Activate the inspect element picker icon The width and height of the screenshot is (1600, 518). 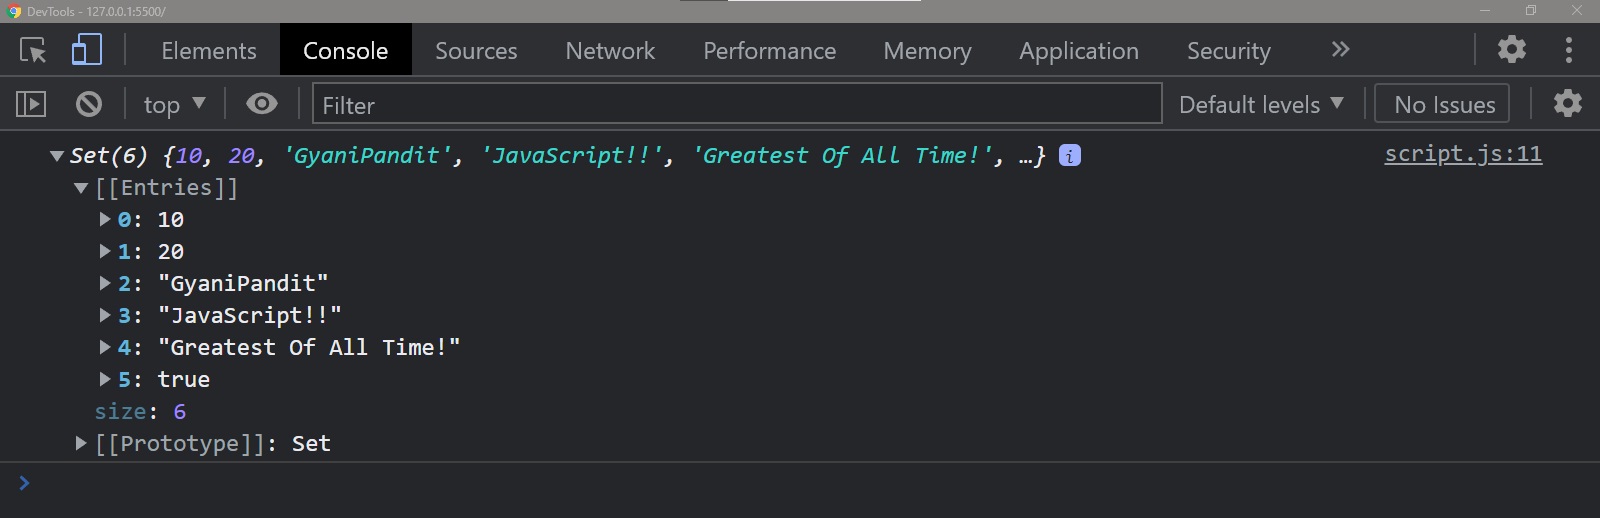33,50
